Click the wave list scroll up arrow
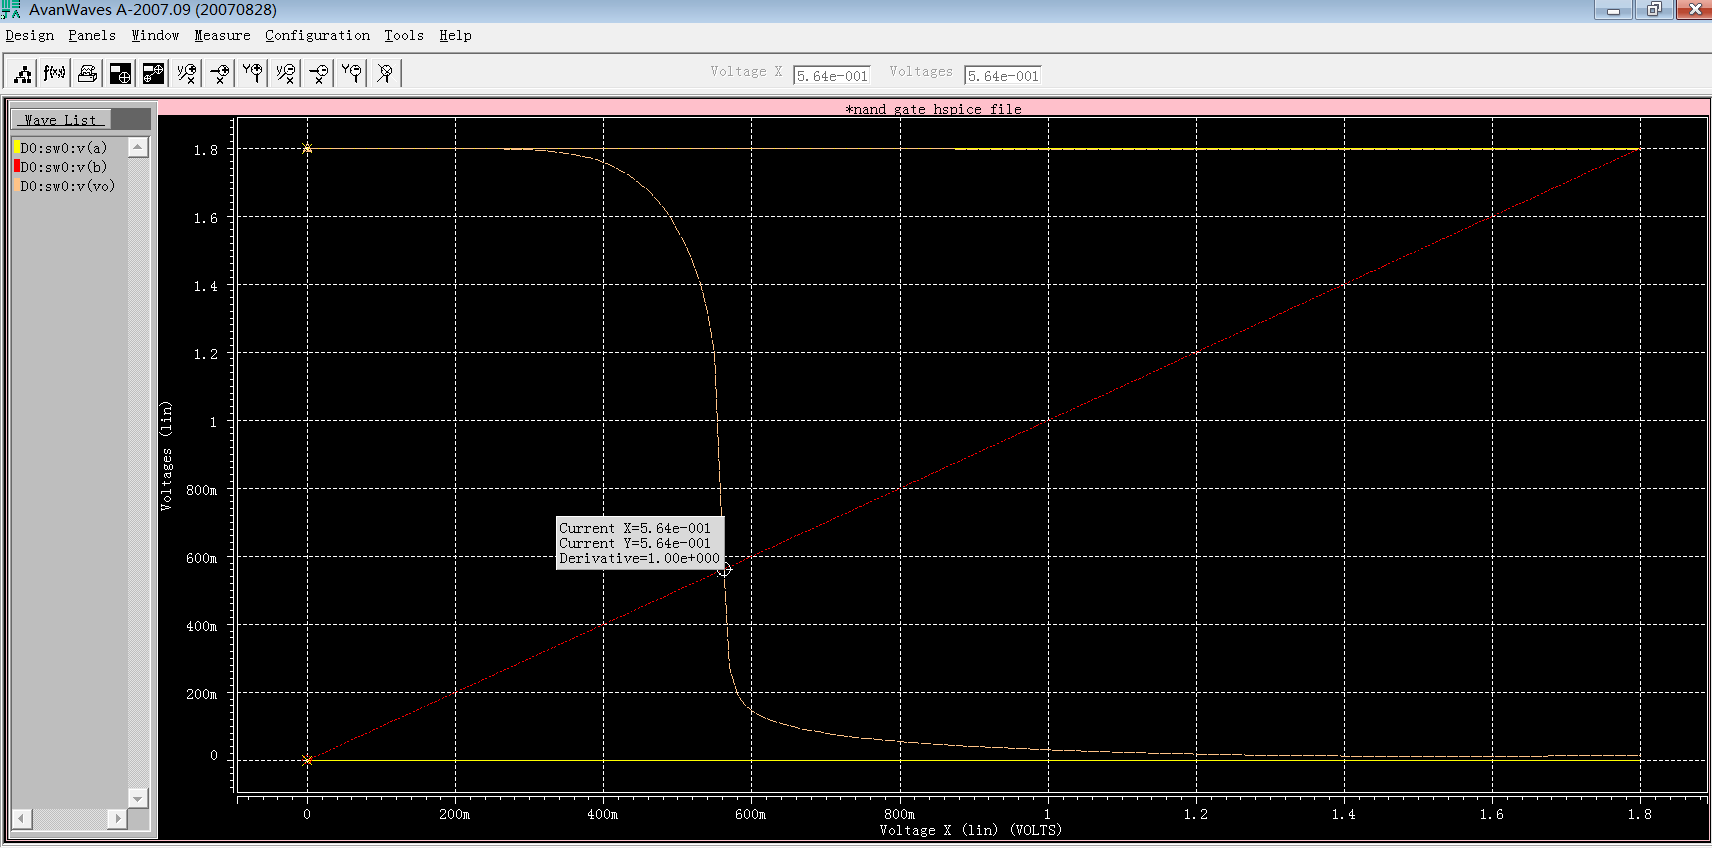The image size is (1712, 848). click(138, 148)
